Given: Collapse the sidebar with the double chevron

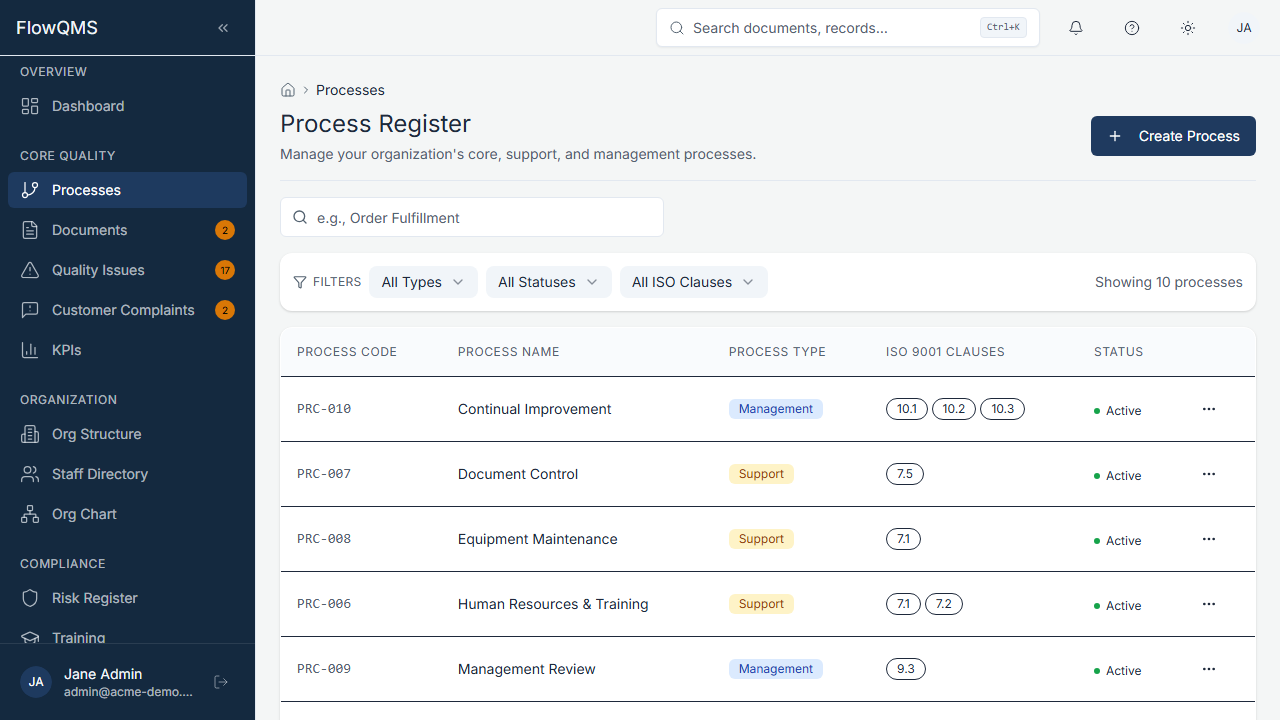Looking at the screenshot, I should tap(222, 27).
